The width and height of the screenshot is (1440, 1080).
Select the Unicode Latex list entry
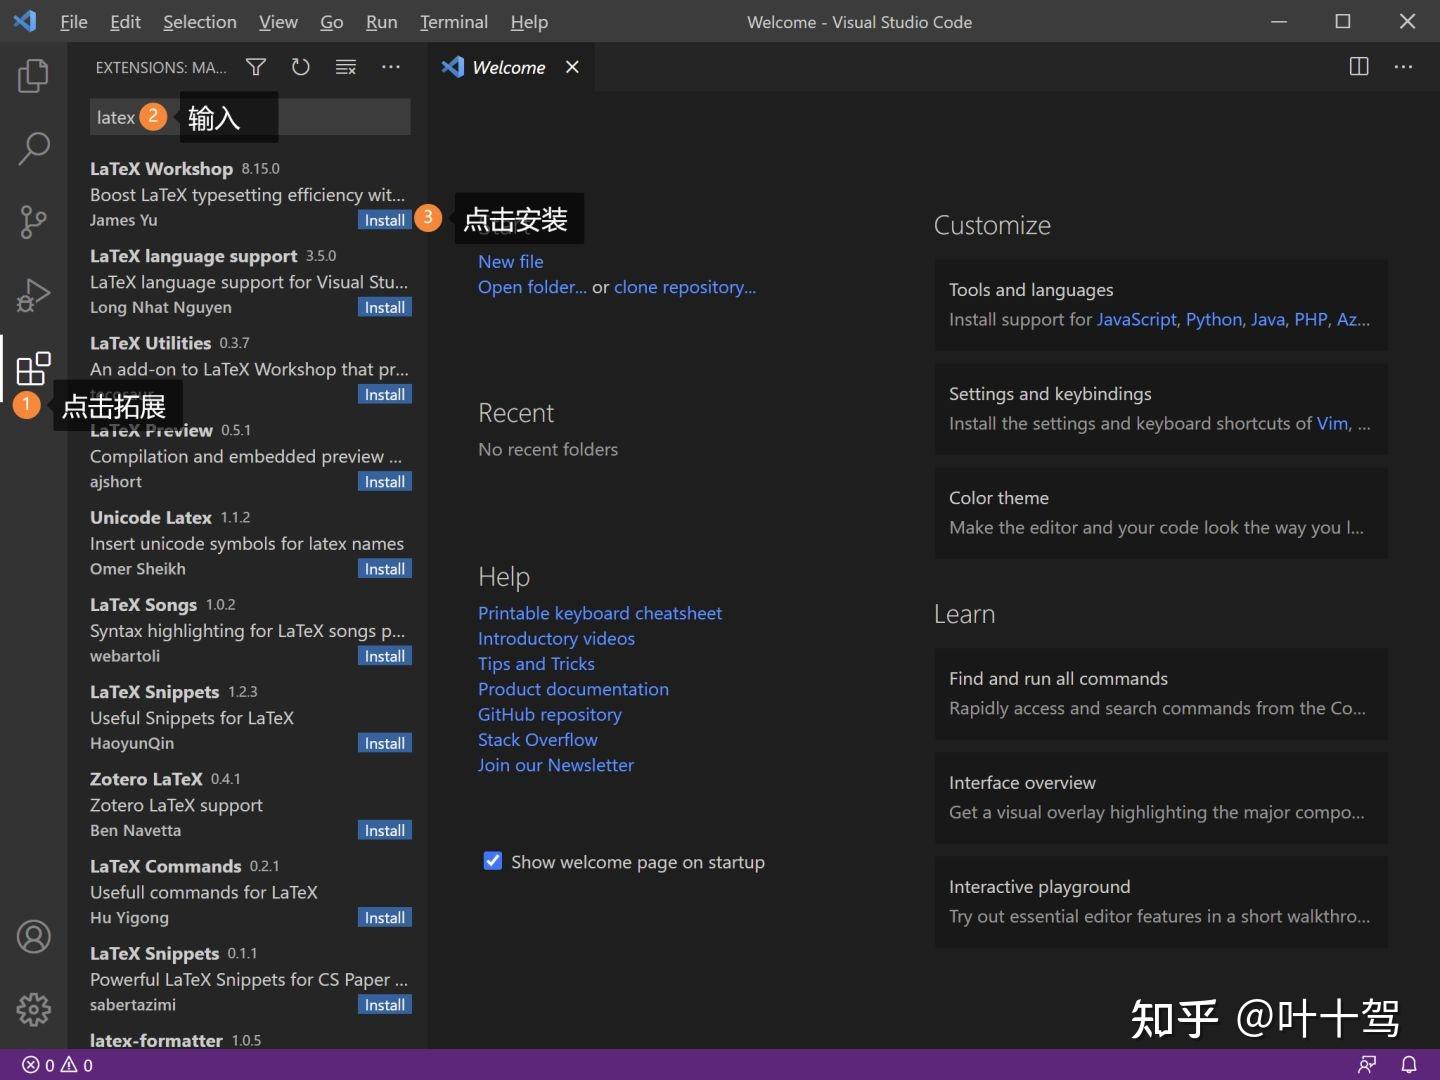pos(249,543)
